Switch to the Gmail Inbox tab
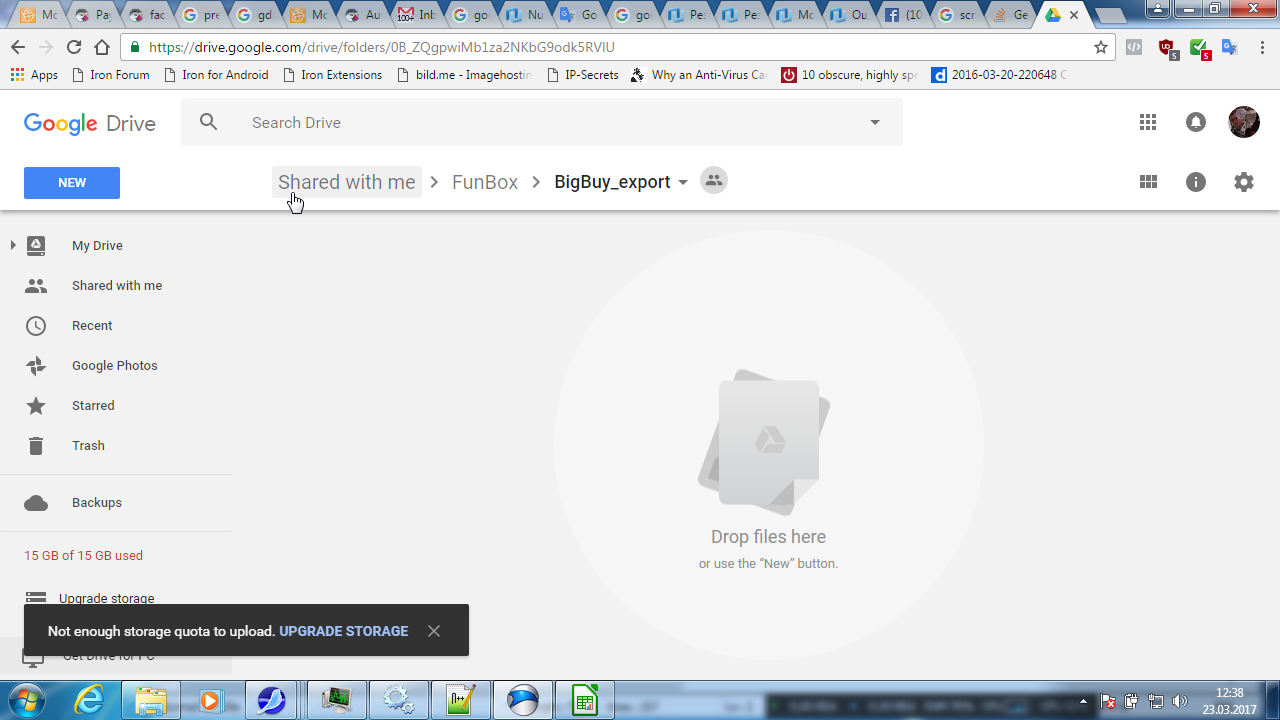The image size is (1280, 720). tap(417, 15)
